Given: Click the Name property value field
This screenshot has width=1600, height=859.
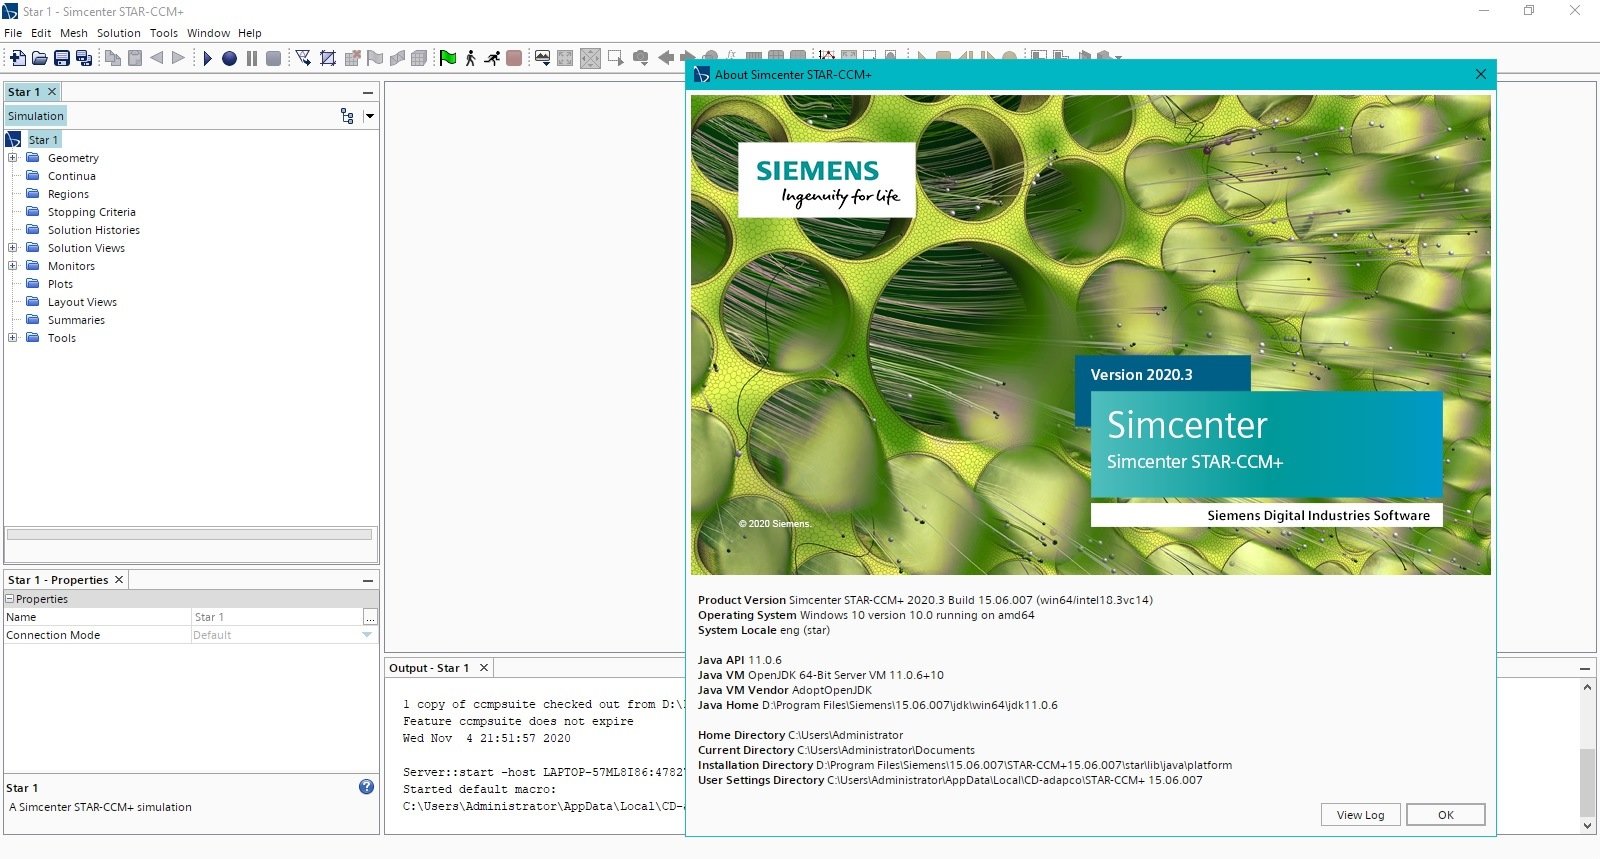Looking at the screenshot, I should [x=276, y=617].
